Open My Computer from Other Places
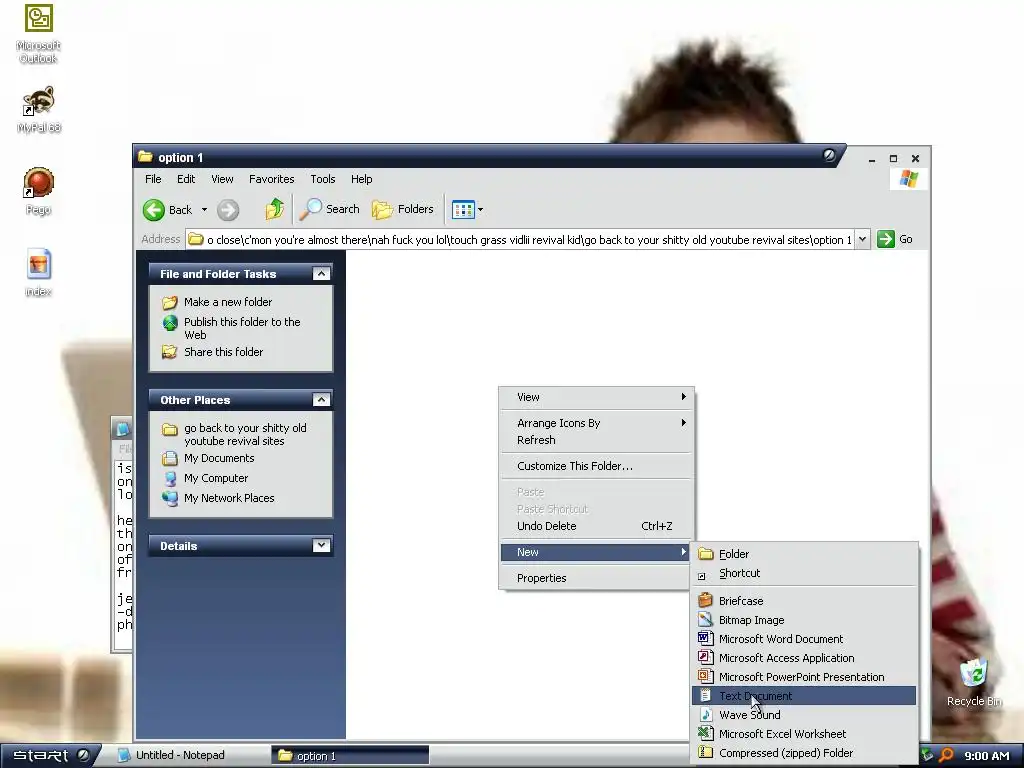 (216, 478)
